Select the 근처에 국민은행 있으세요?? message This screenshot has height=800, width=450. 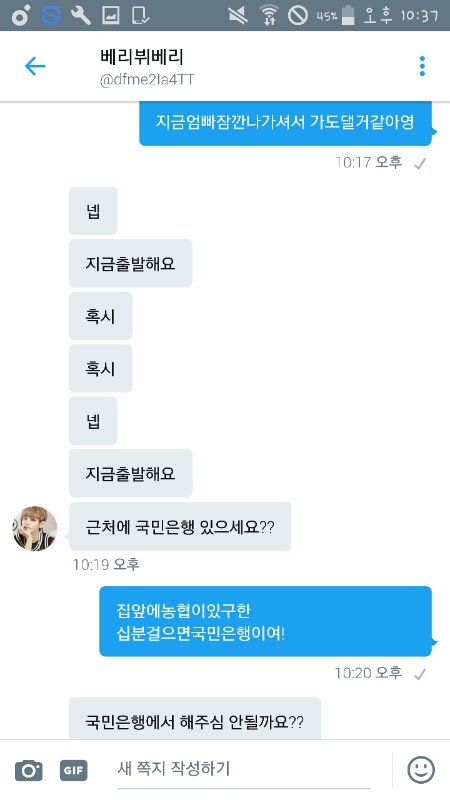click(x=180, y=527)
